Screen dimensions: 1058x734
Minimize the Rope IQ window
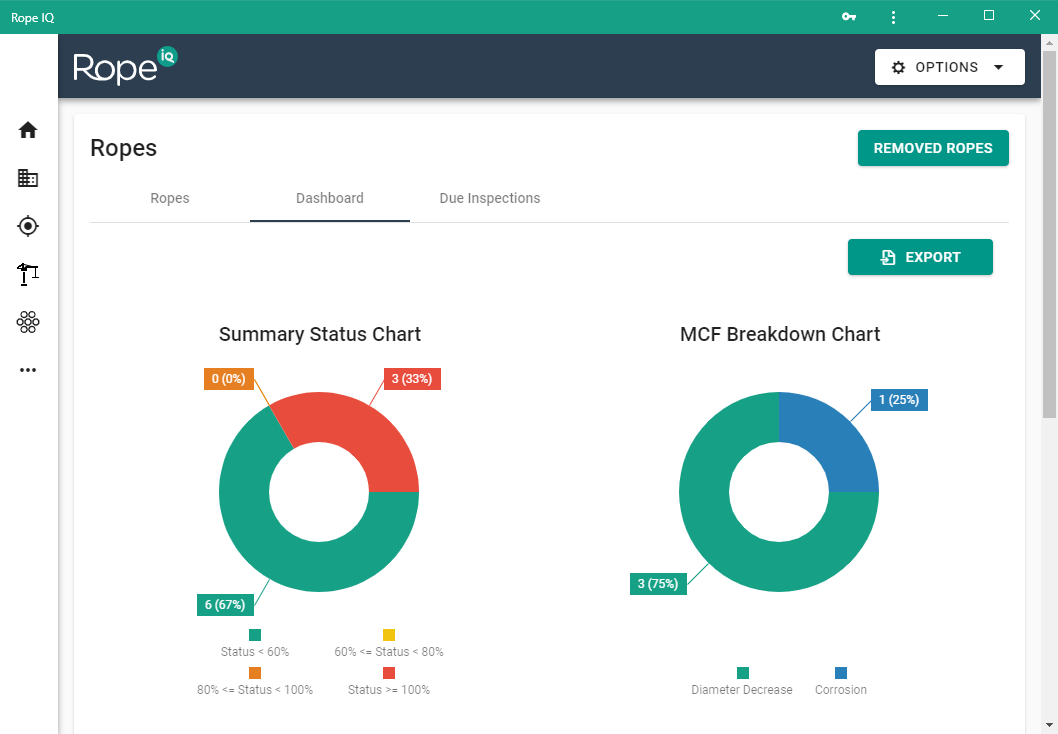coord(943,16)
